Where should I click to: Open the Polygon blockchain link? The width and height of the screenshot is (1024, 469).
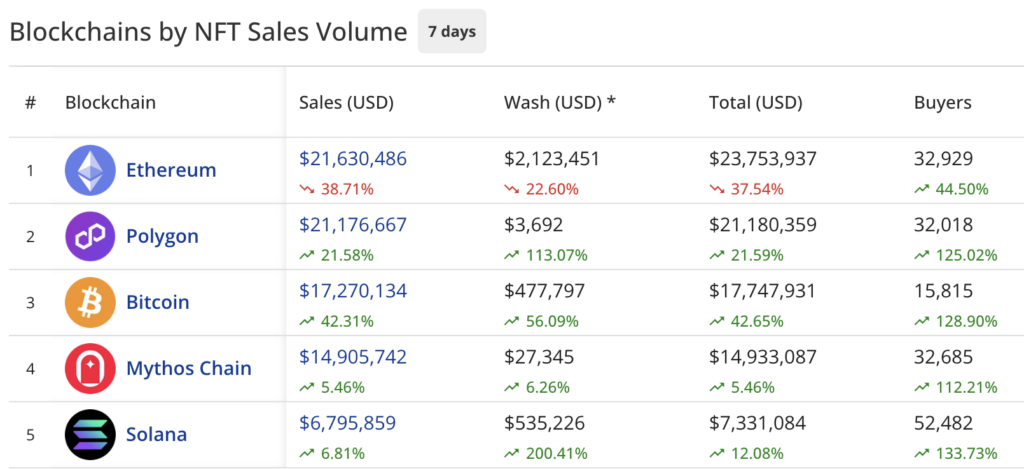click(162, 236)
